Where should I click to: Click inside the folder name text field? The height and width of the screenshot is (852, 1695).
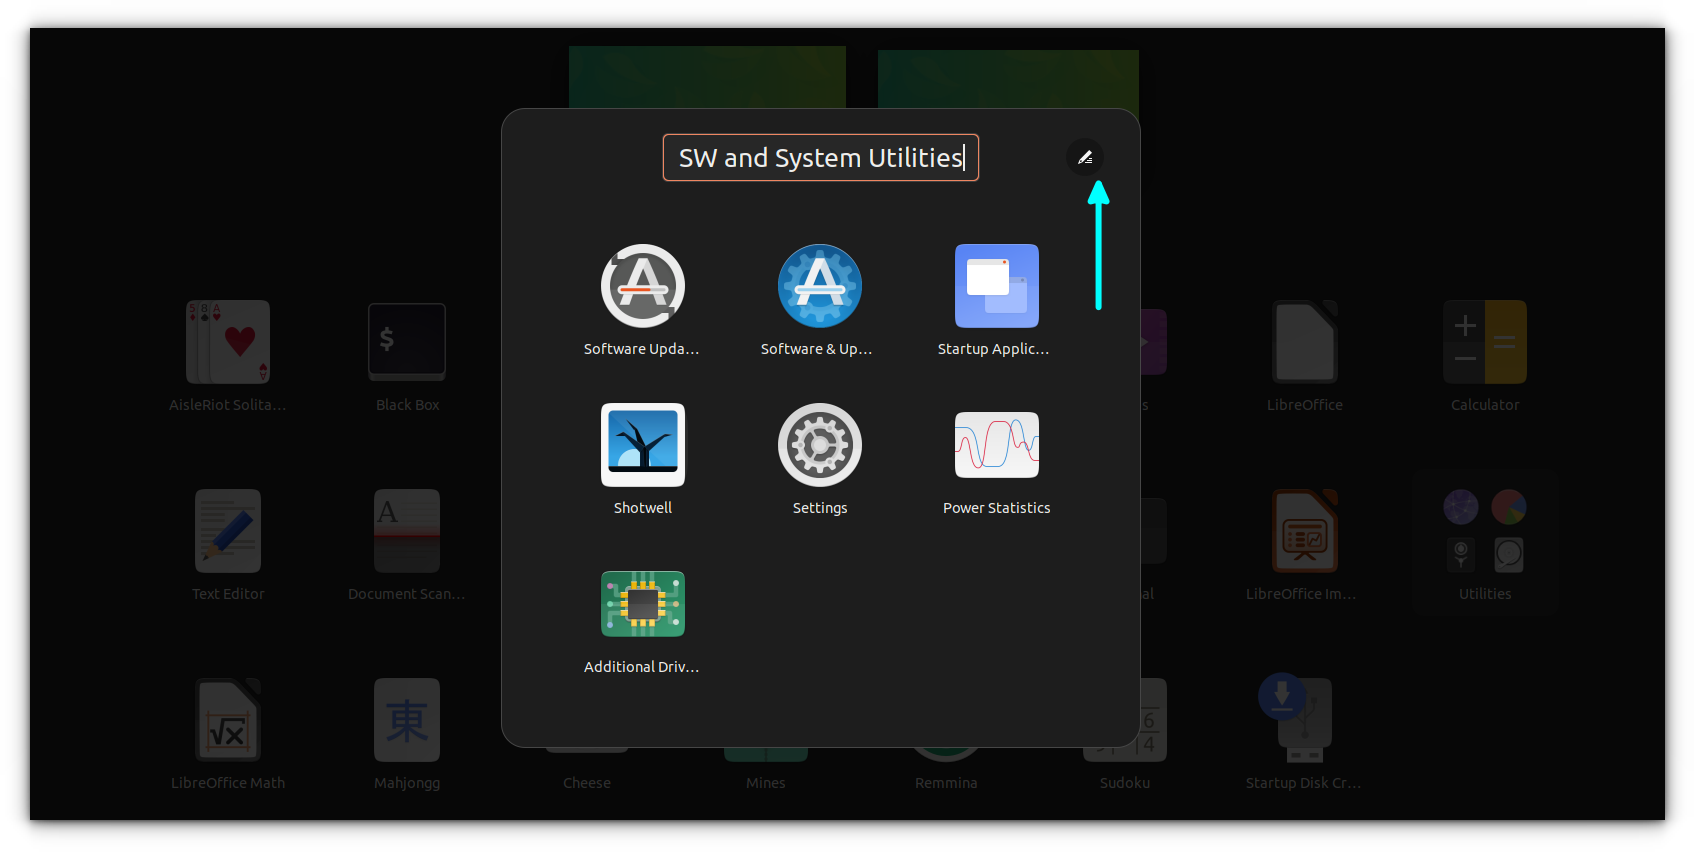pyautogui.click(x=820, y=158)
